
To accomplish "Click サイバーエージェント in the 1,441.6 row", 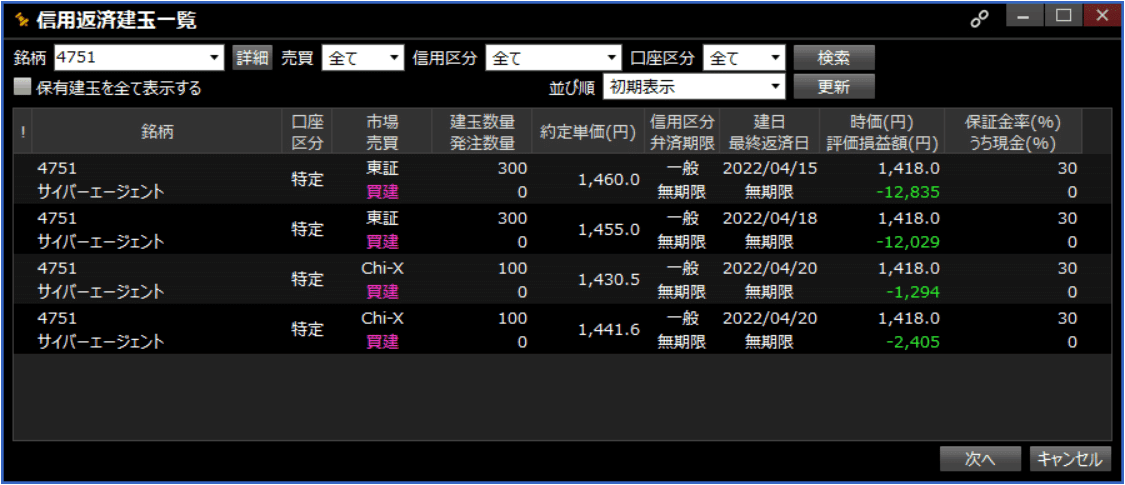I will 100,342.
